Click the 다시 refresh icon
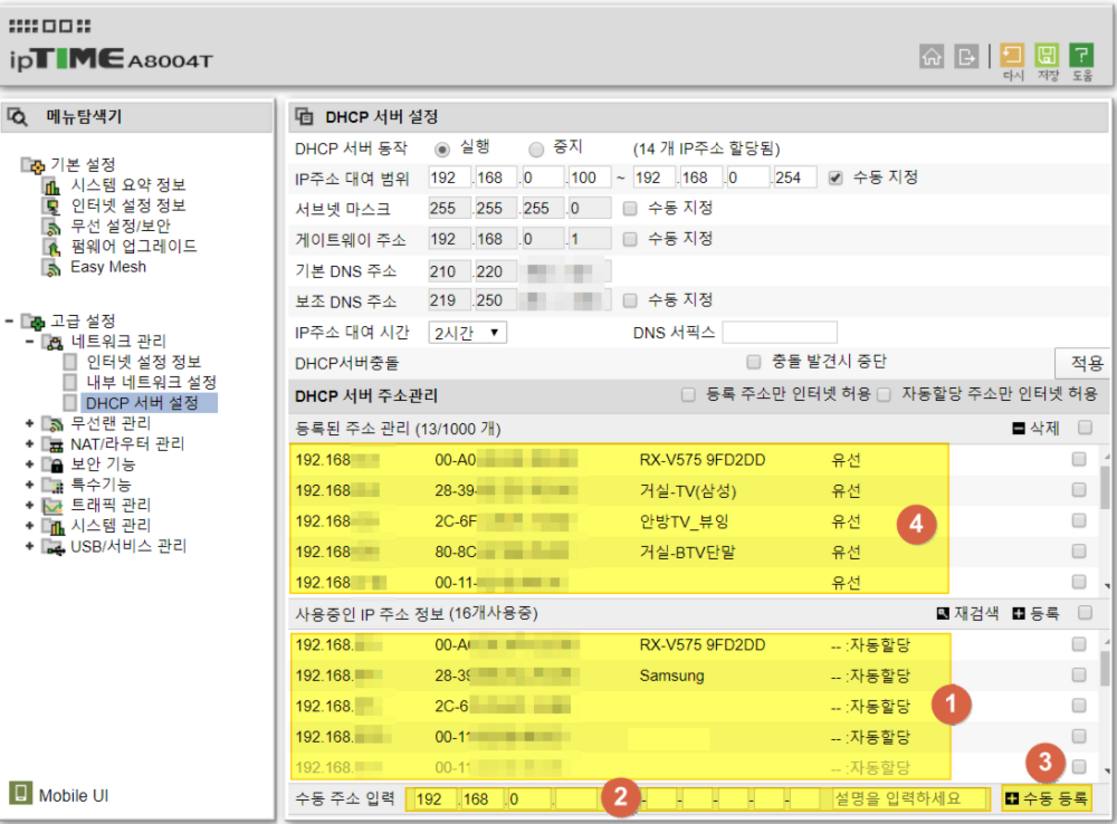 coord(1013,56)
